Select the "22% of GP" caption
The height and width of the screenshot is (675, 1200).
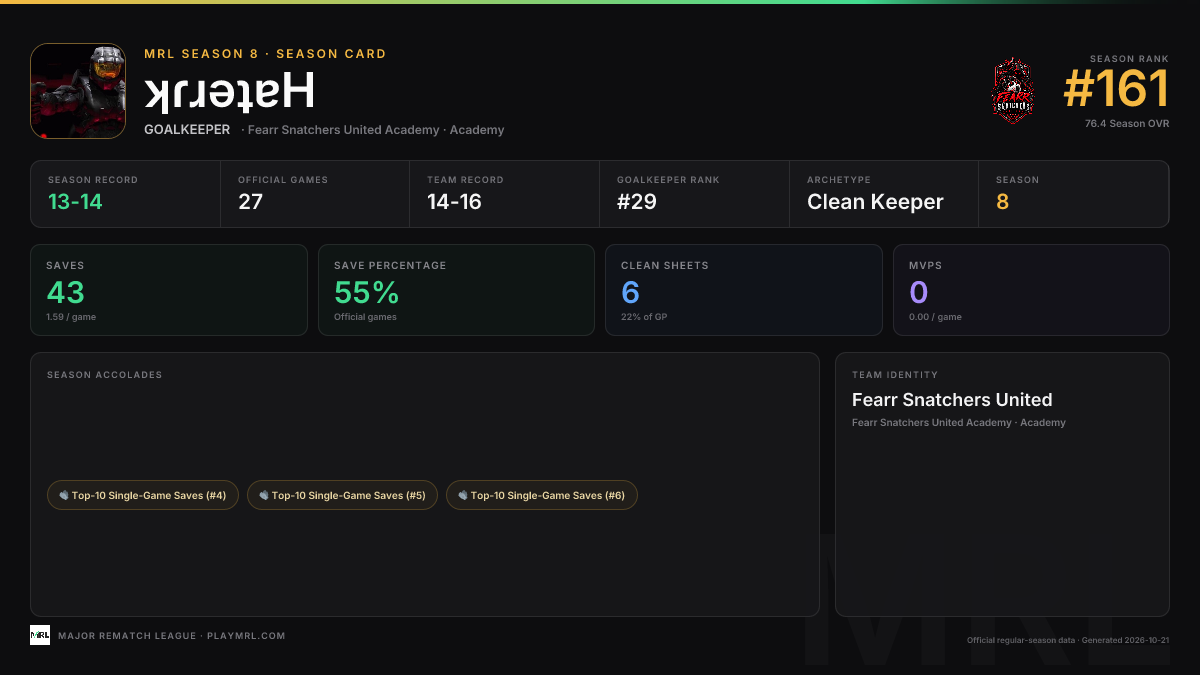click(x=643, y=317)
